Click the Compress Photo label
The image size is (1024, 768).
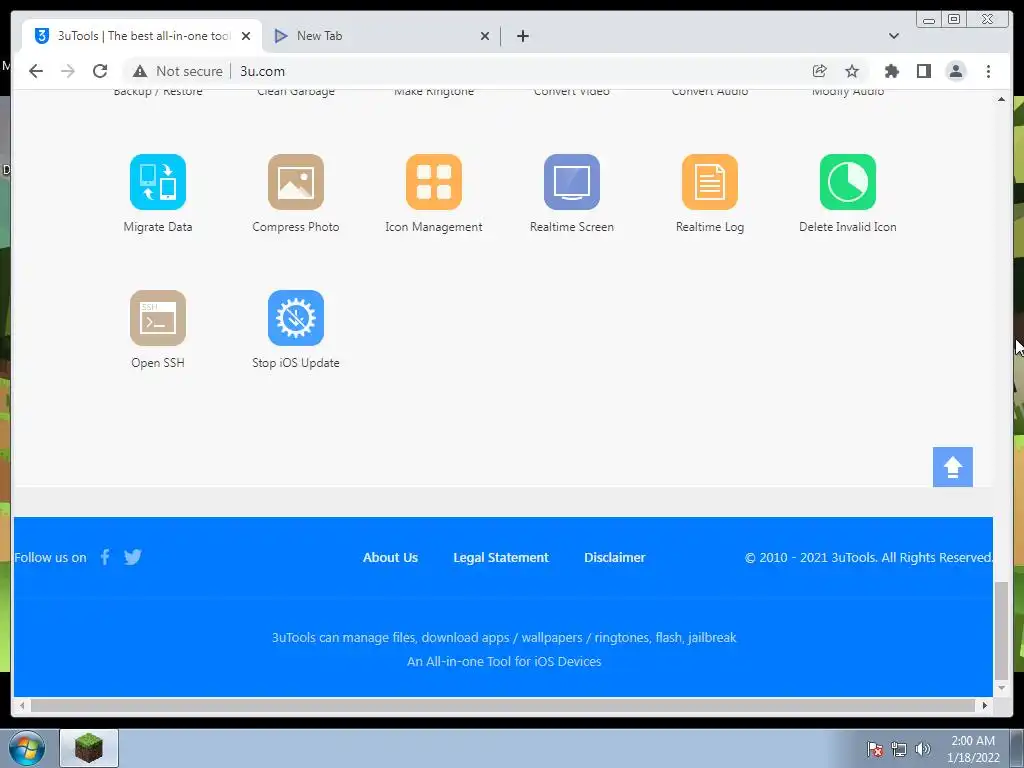click(295, 227)
